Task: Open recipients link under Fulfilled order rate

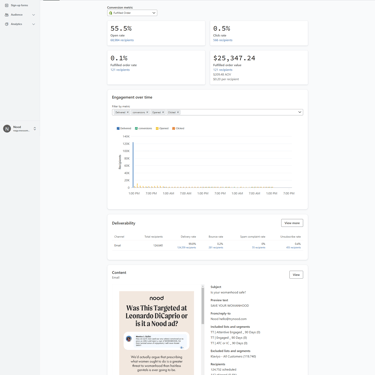Action: point(120,70)
